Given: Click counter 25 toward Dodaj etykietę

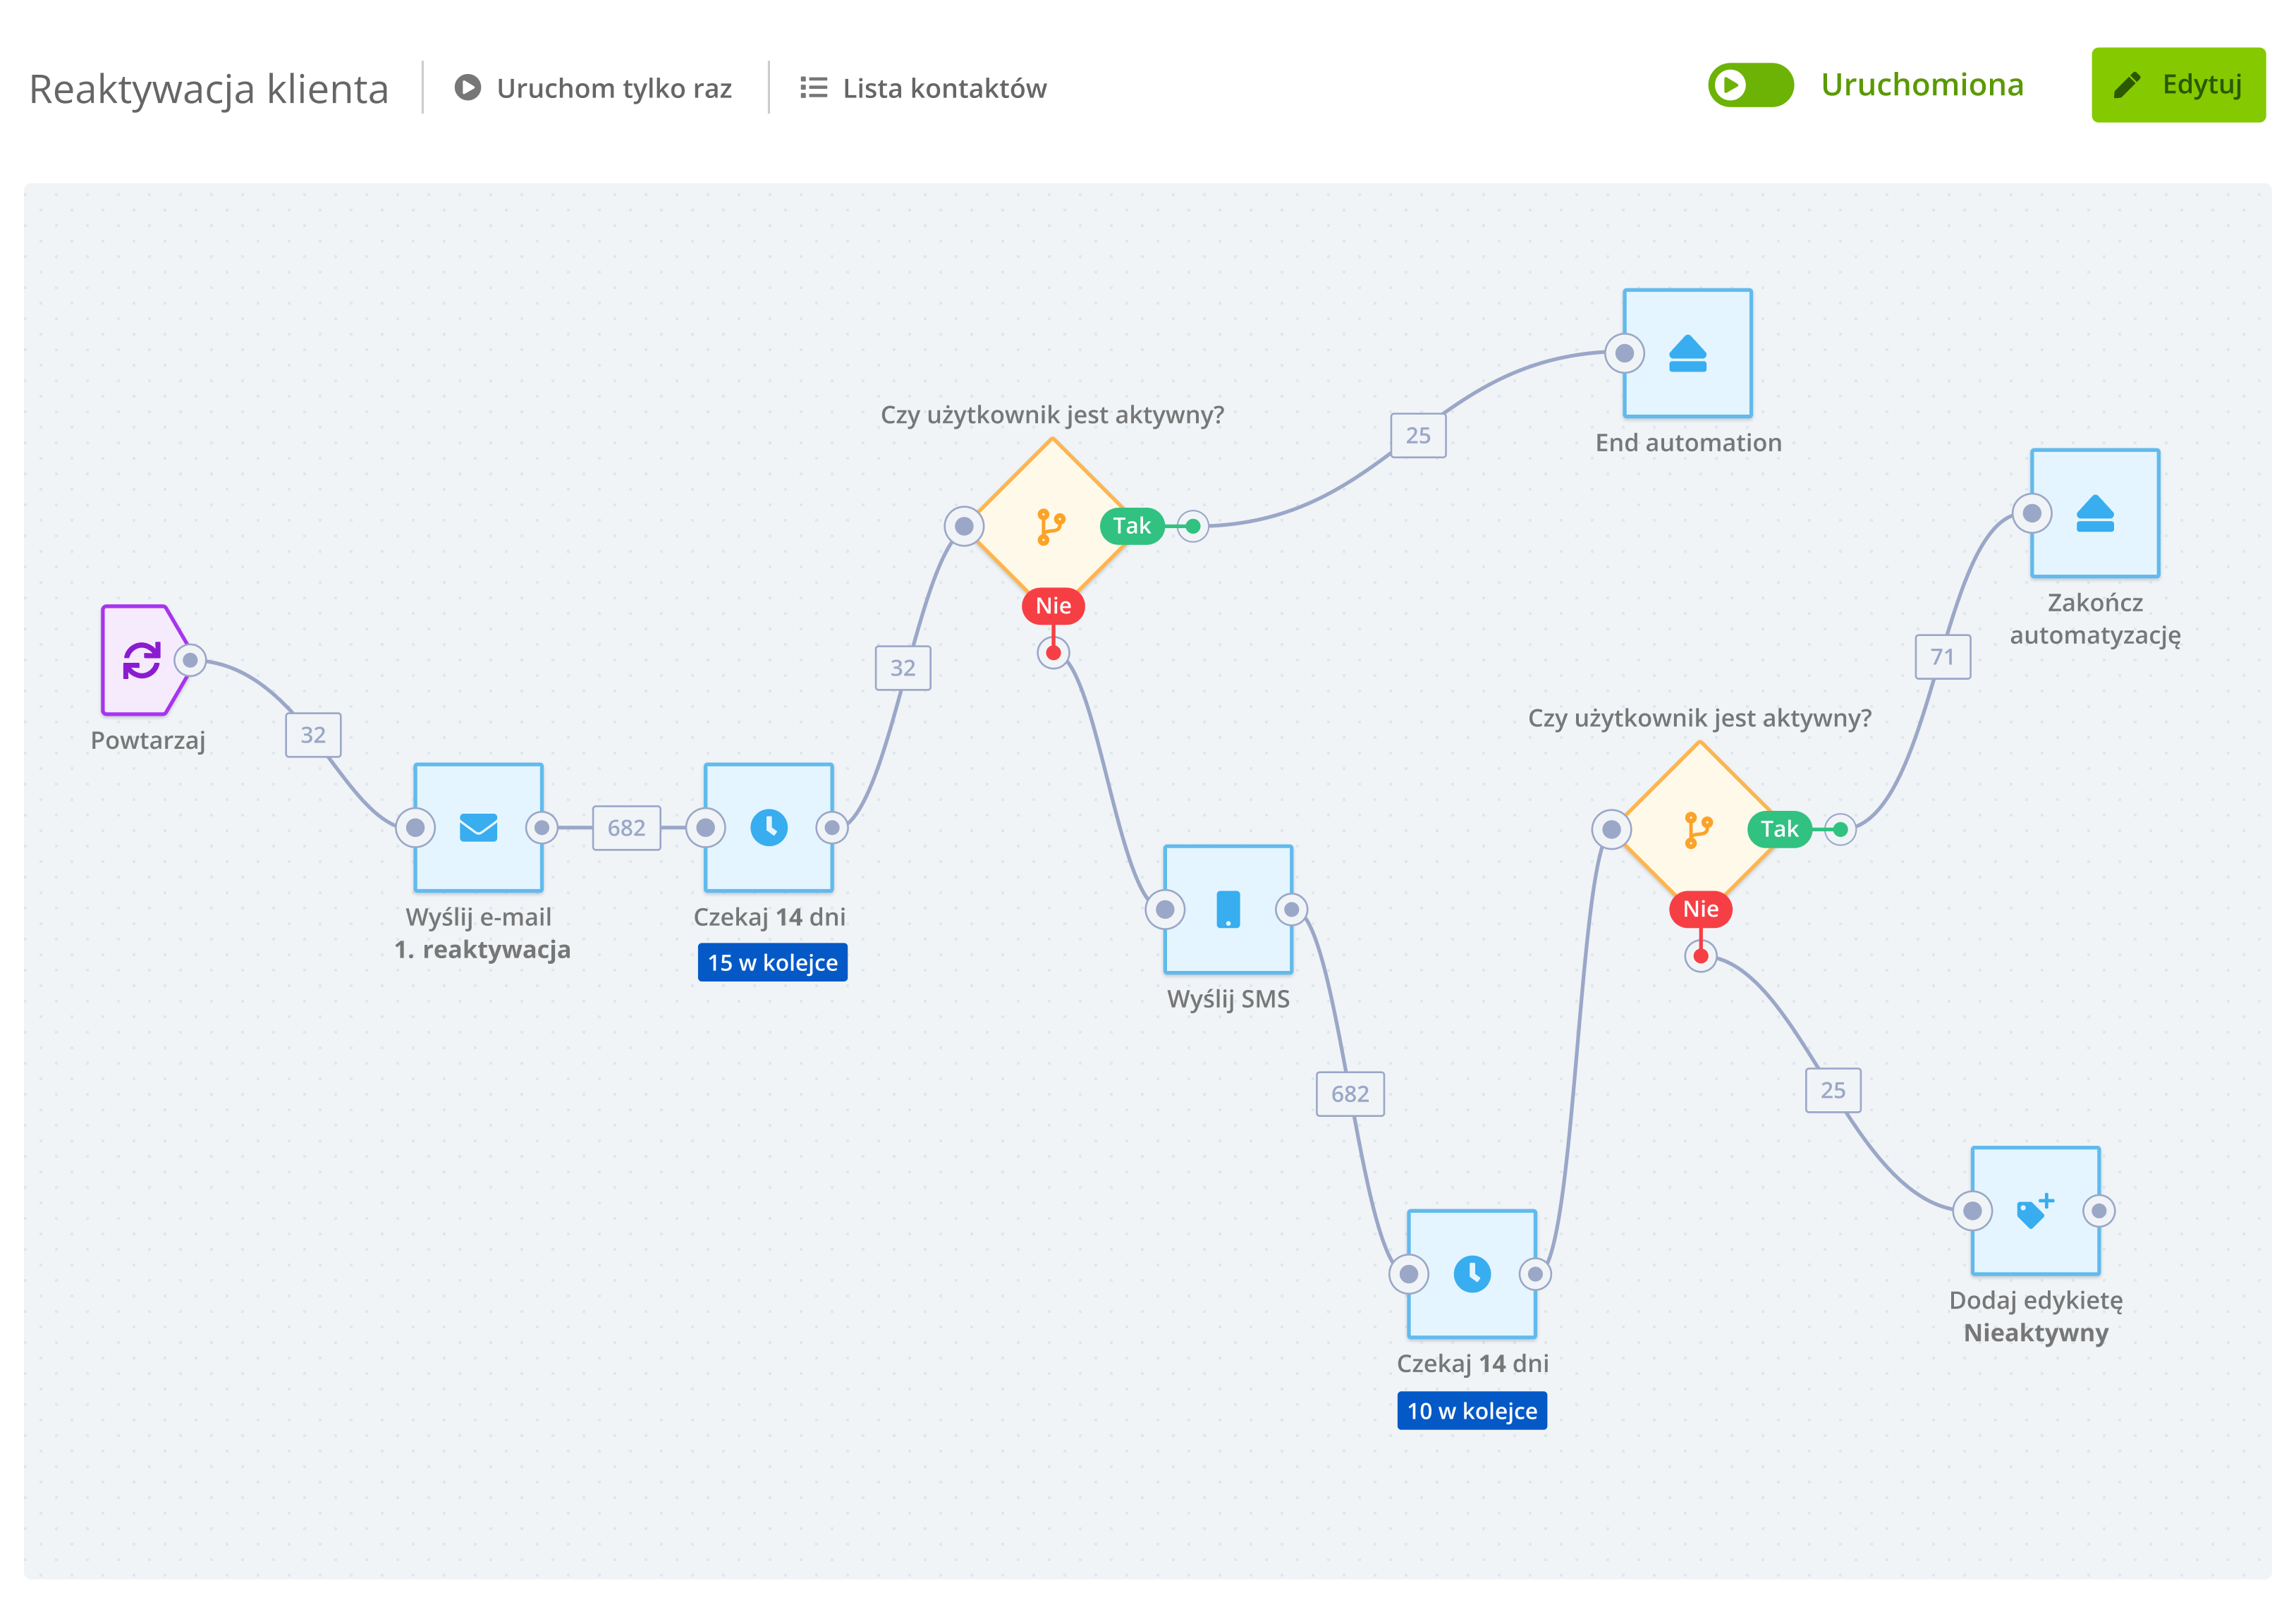Looking at the screenshot, I should (x=1833, y=1091).
